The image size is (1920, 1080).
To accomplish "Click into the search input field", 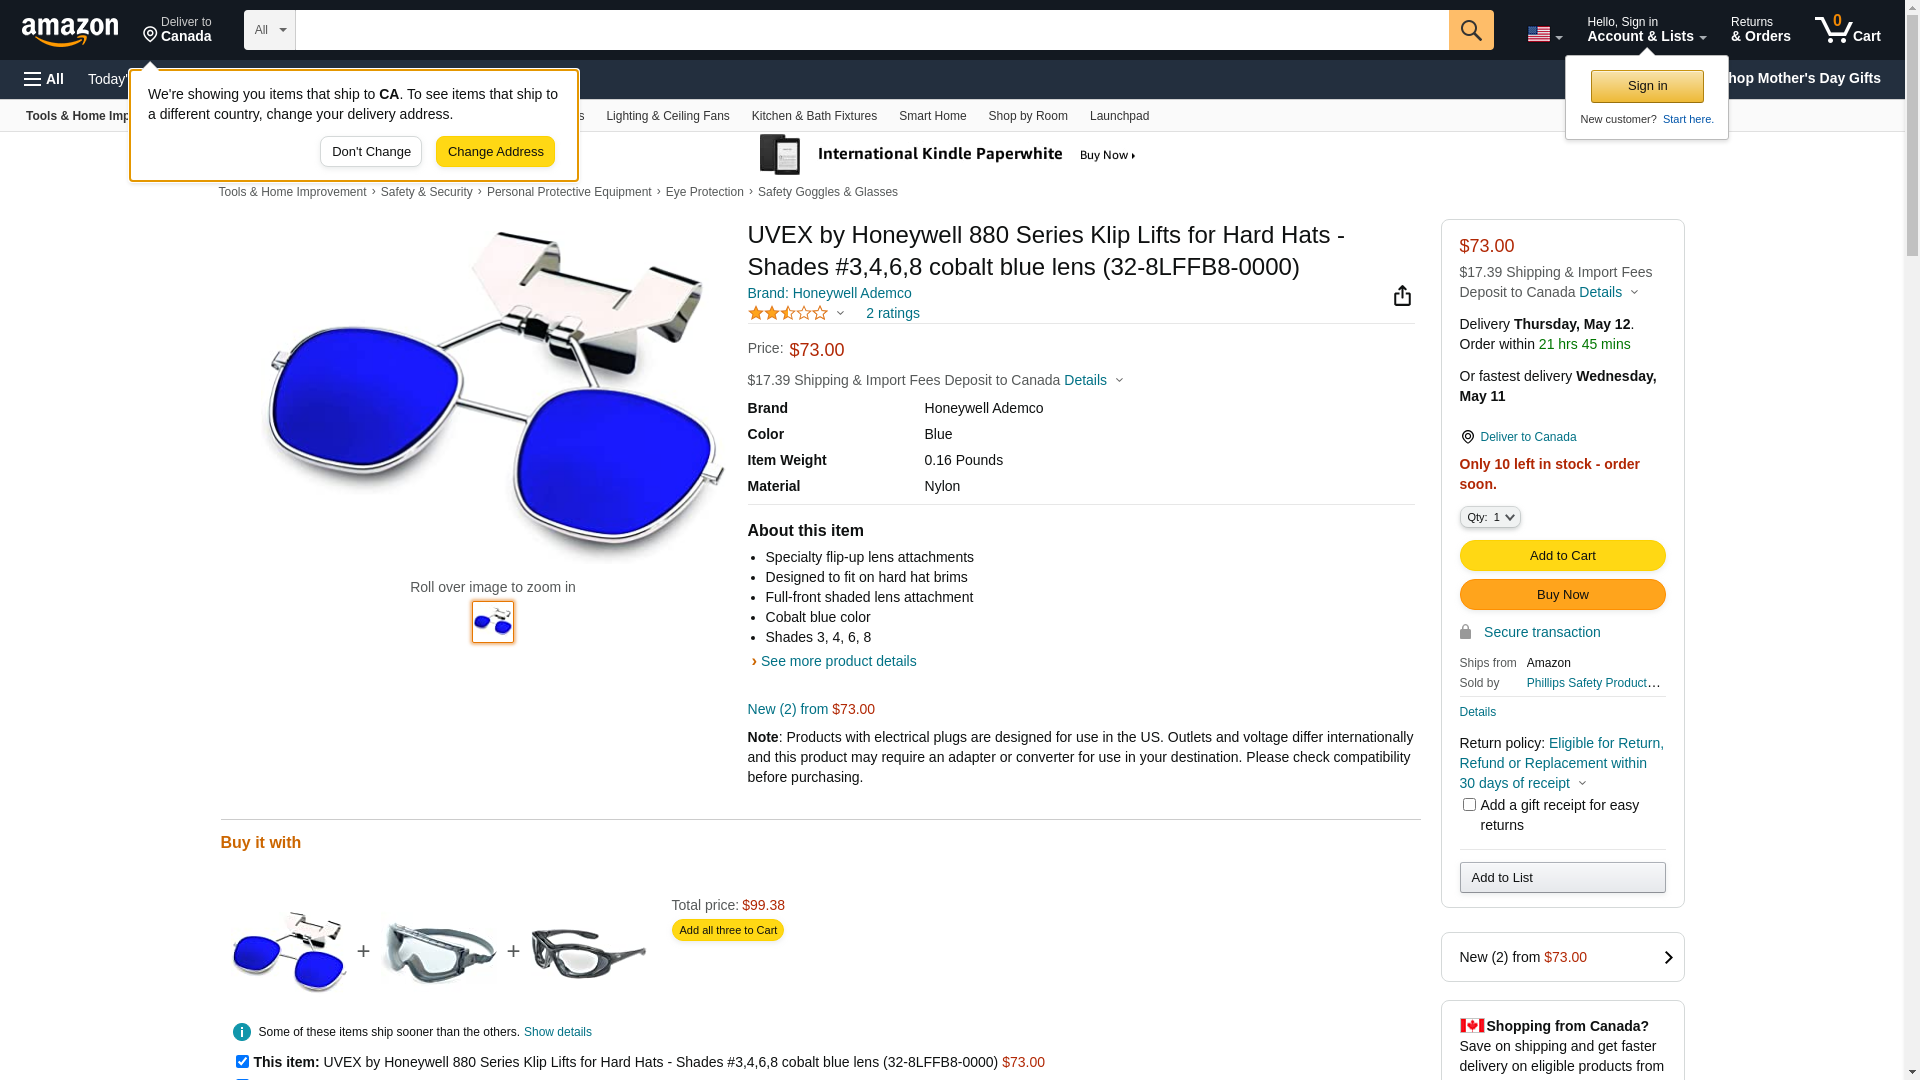I will click(872, 30).
